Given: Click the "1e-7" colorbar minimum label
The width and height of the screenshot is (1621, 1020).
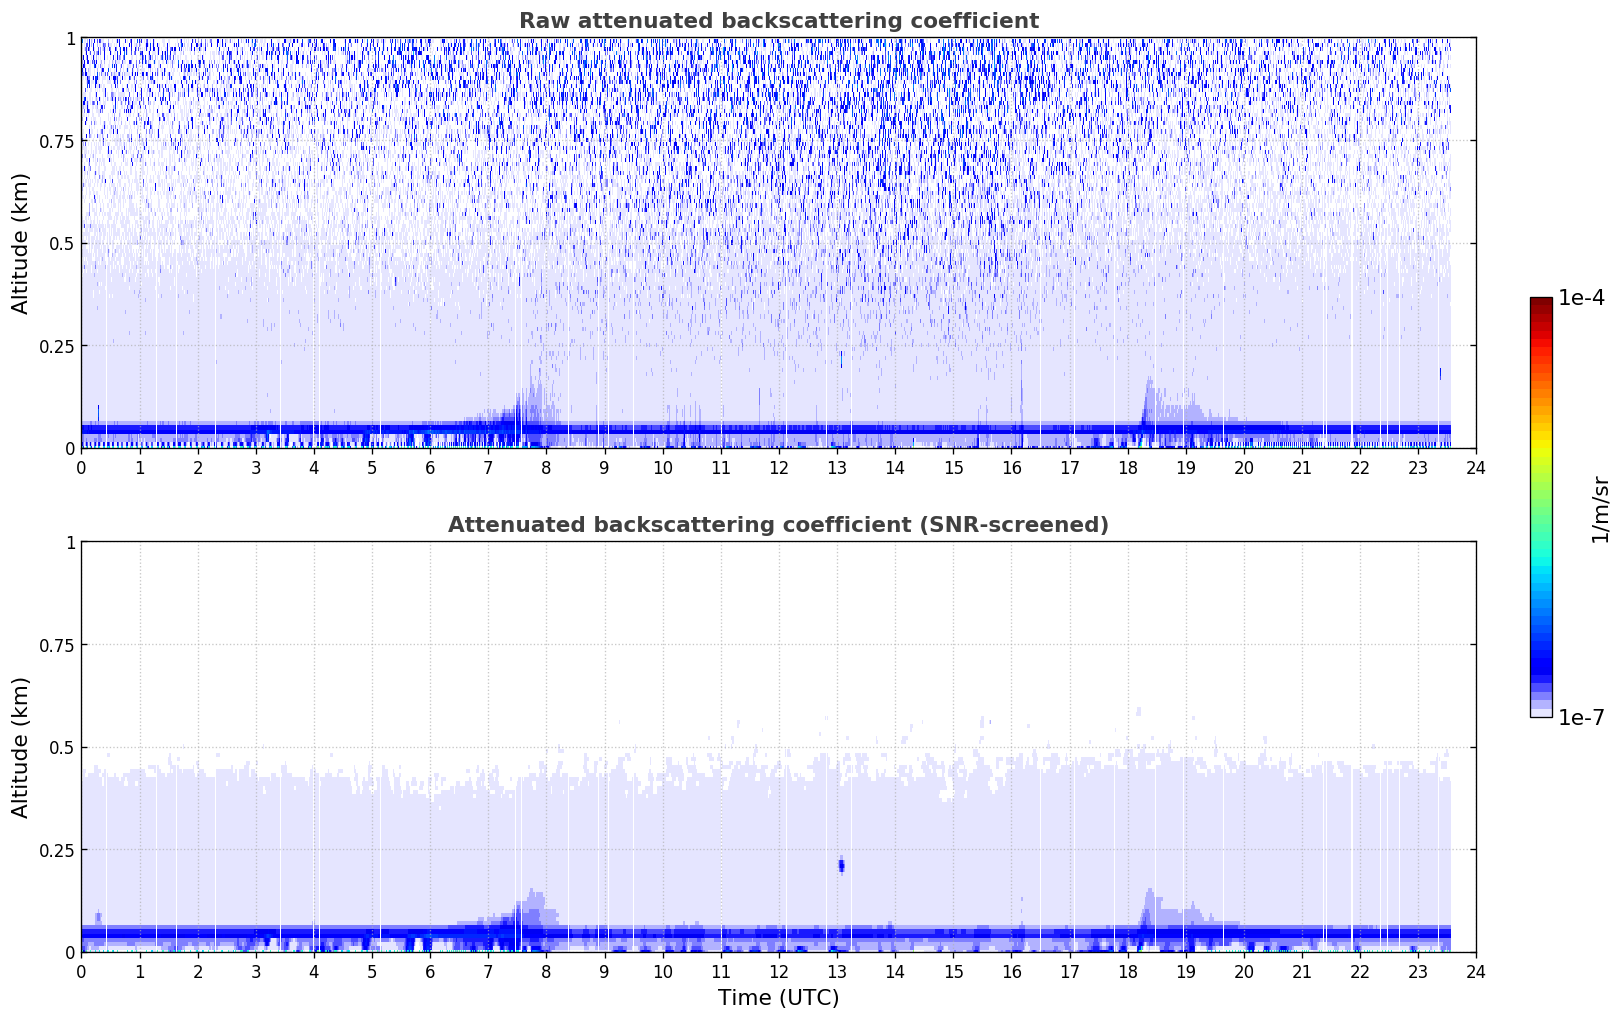Looking at the screenshot, I should pyautogui.click(x=1580, y=717).
